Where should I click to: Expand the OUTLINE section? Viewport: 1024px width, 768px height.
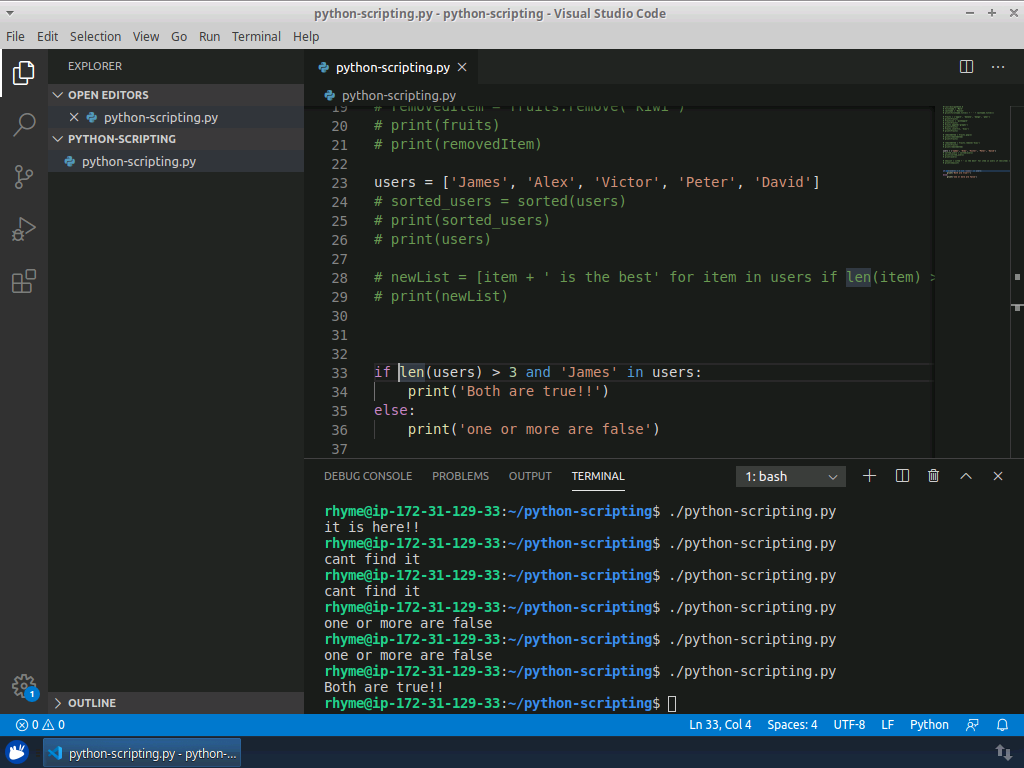(x=92, y=703)
